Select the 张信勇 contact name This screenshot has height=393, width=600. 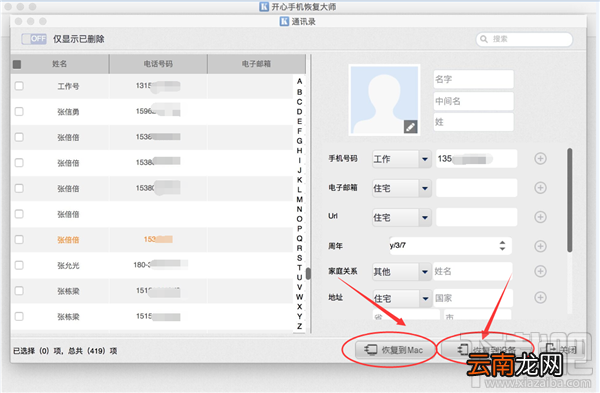(68, 112)
